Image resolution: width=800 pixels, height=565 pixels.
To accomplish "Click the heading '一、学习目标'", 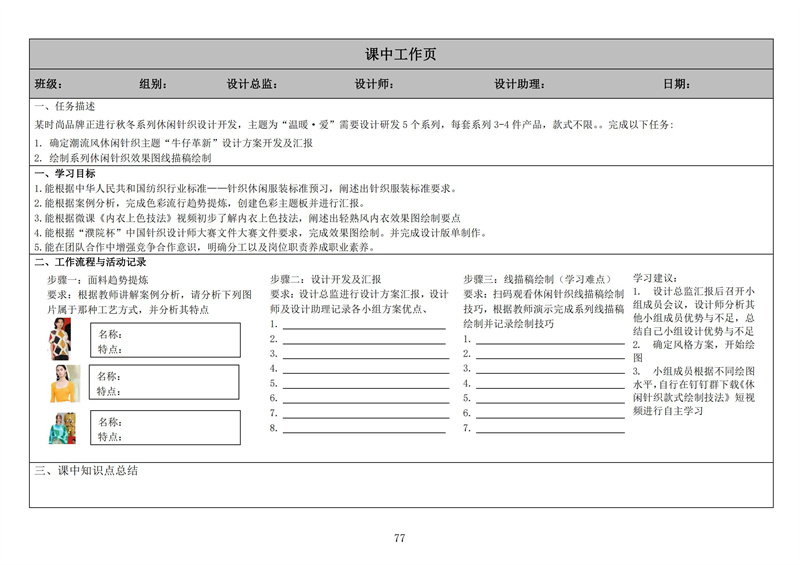I will (x=65, y=174).
